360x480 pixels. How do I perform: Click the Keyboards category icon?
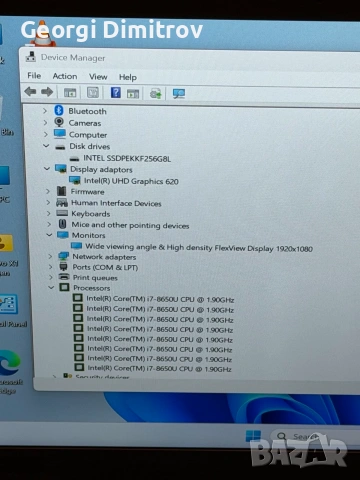click(x=62, y=213)
